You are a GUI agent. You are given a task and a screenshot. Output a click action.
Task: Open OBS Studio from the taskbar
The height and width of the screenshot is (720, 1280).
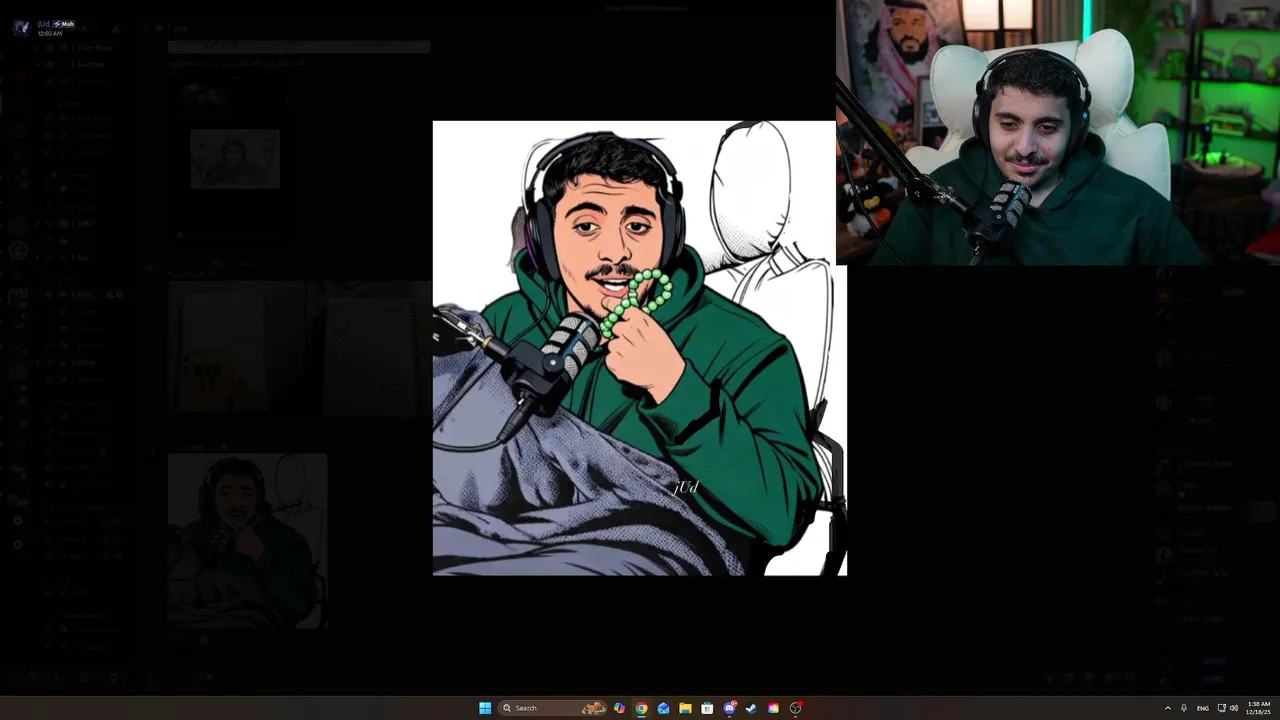point(795,708)
